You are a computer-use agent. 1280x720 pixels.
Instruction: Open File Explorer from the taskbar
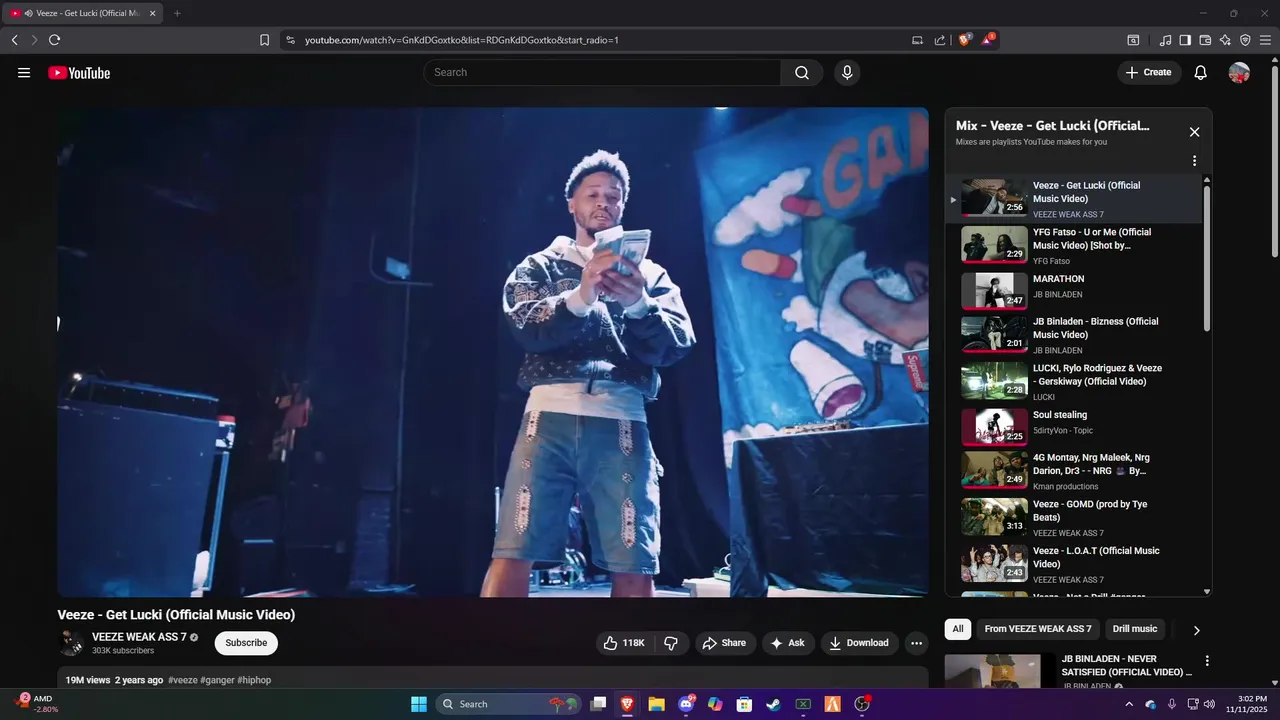point(656,704)
